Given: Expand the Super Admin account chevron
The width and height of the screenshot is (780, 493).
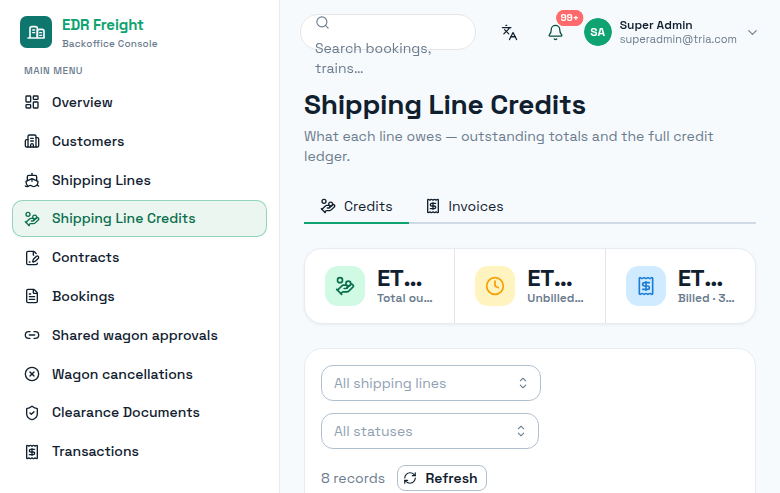Looking at the screenshot, I should [x=752, y=32].
